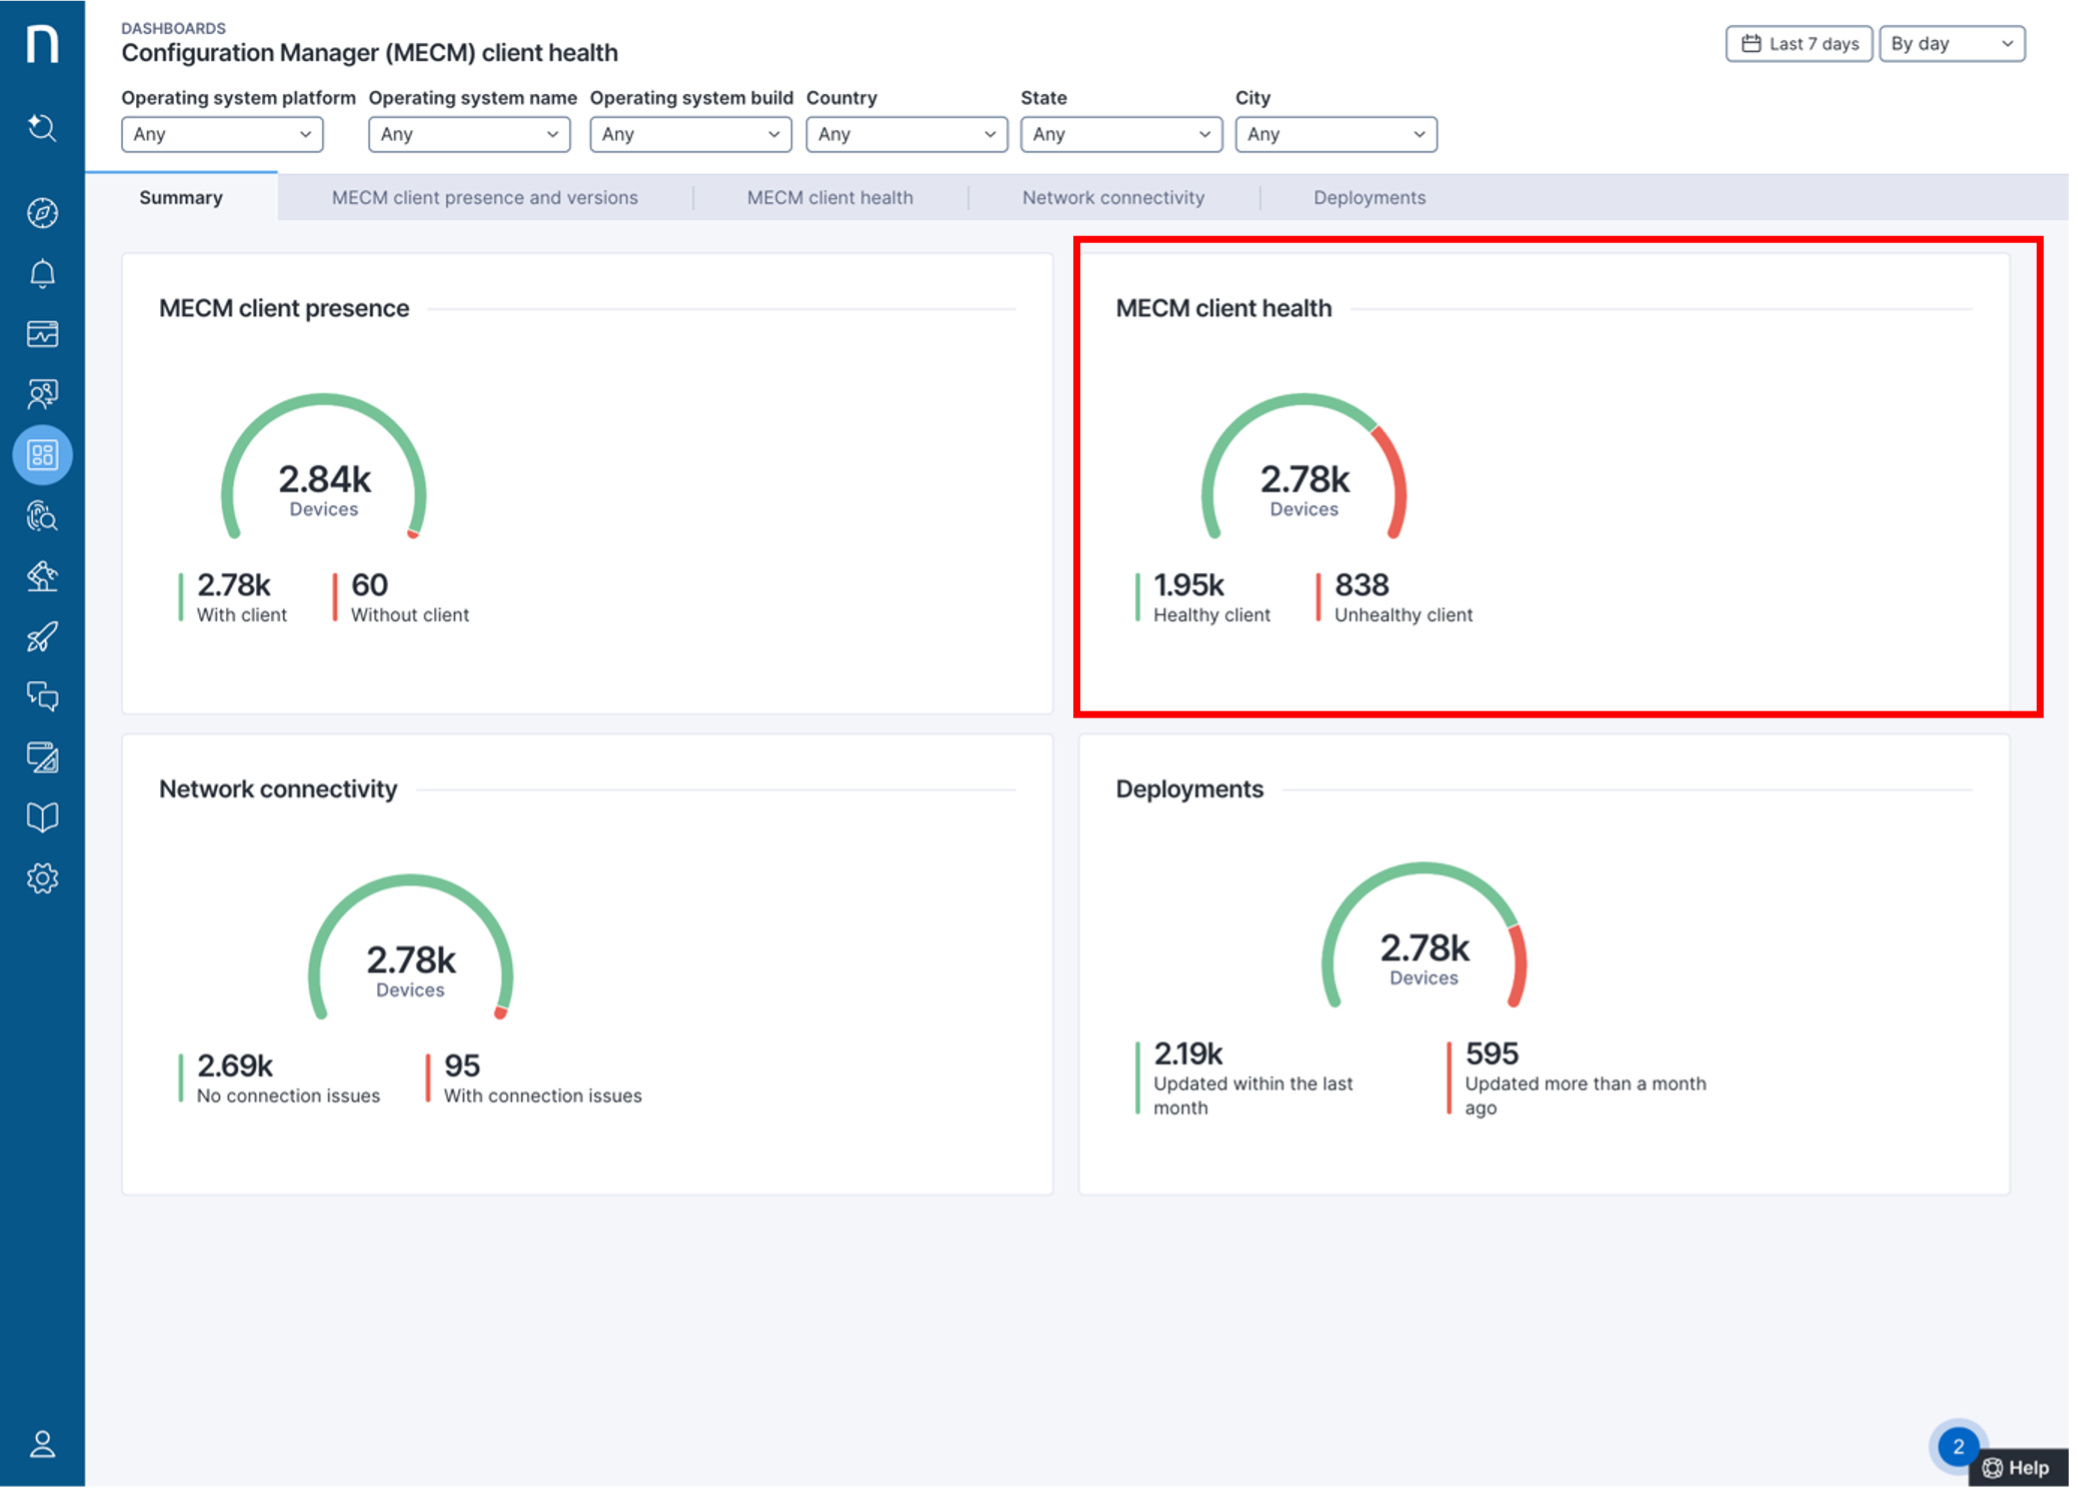This screenshot has height=1494, width=2076.
Task: Click the rocket launch icon in sidebar
Action: click(x=42, y=637)
